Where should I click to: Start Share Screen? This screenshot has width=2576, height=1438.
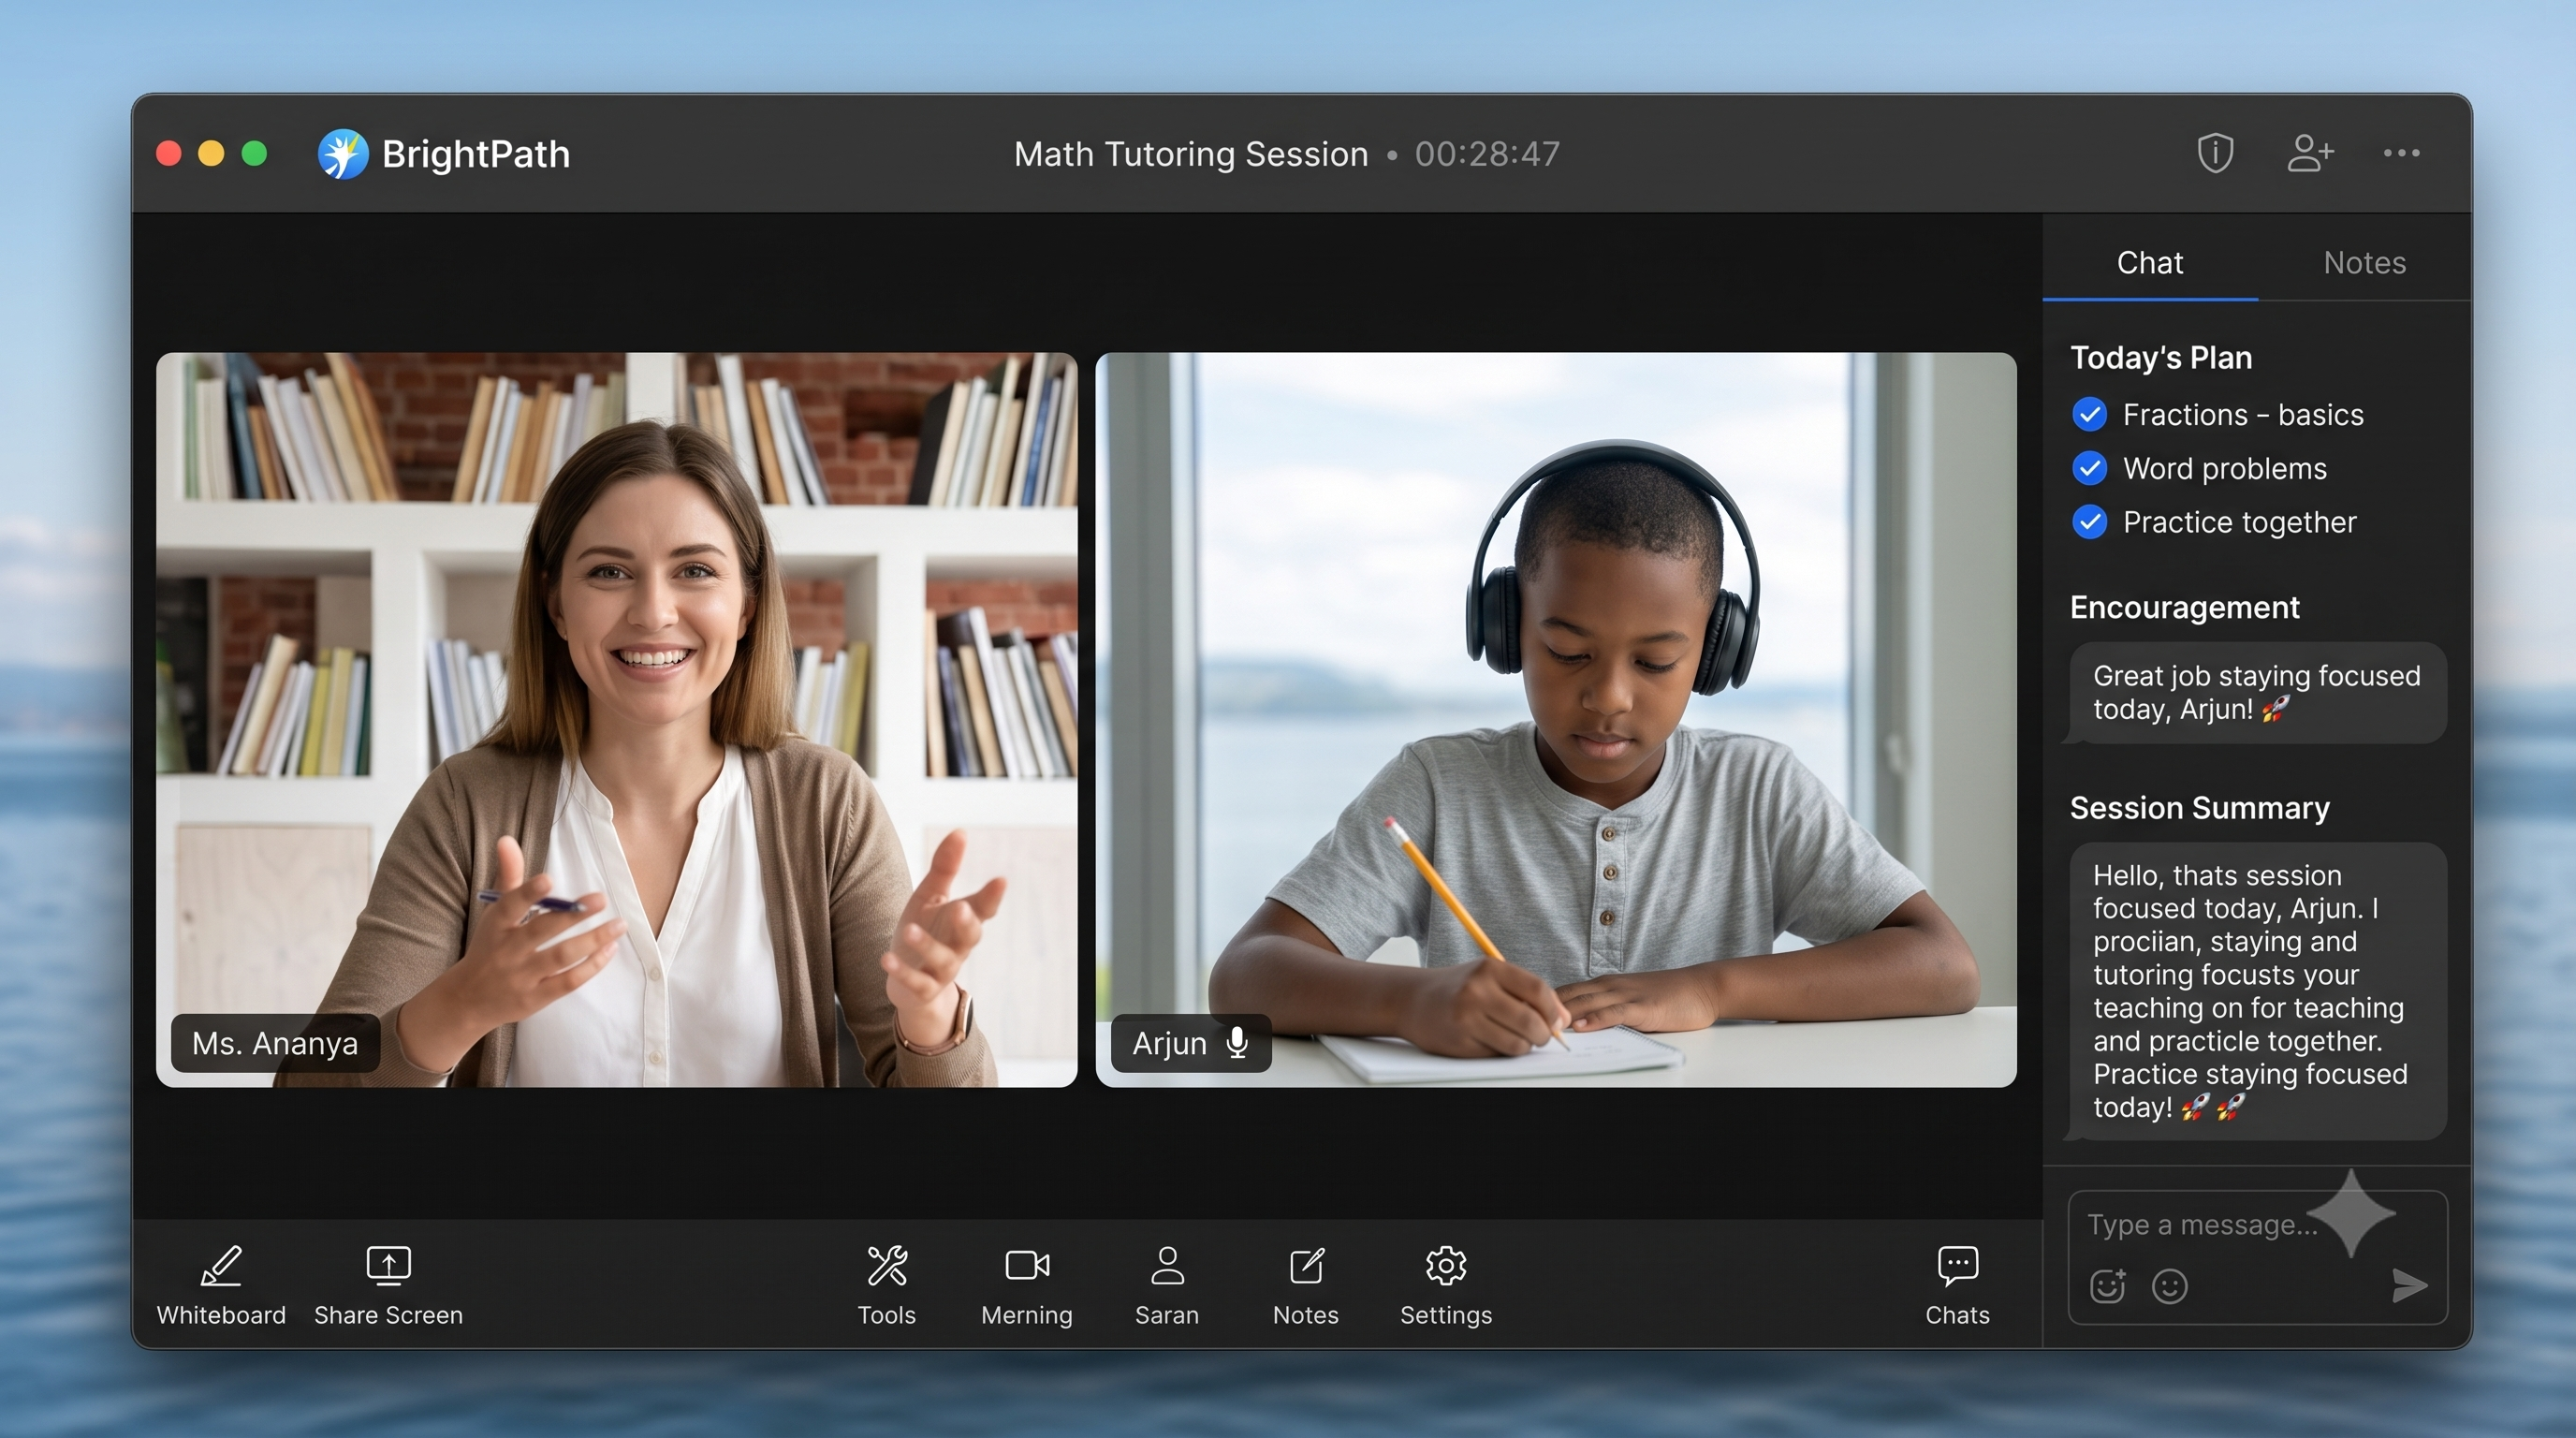coord(388,1285)
